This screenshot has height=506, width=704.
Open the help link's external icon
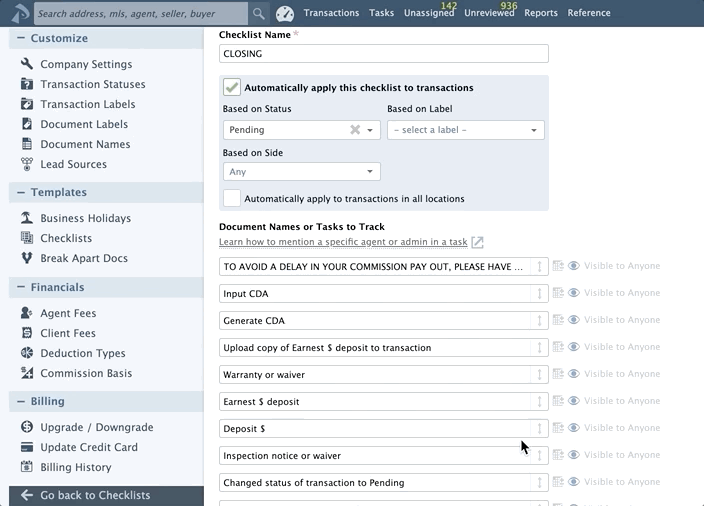pyautogui.click(x=477, y=242)
